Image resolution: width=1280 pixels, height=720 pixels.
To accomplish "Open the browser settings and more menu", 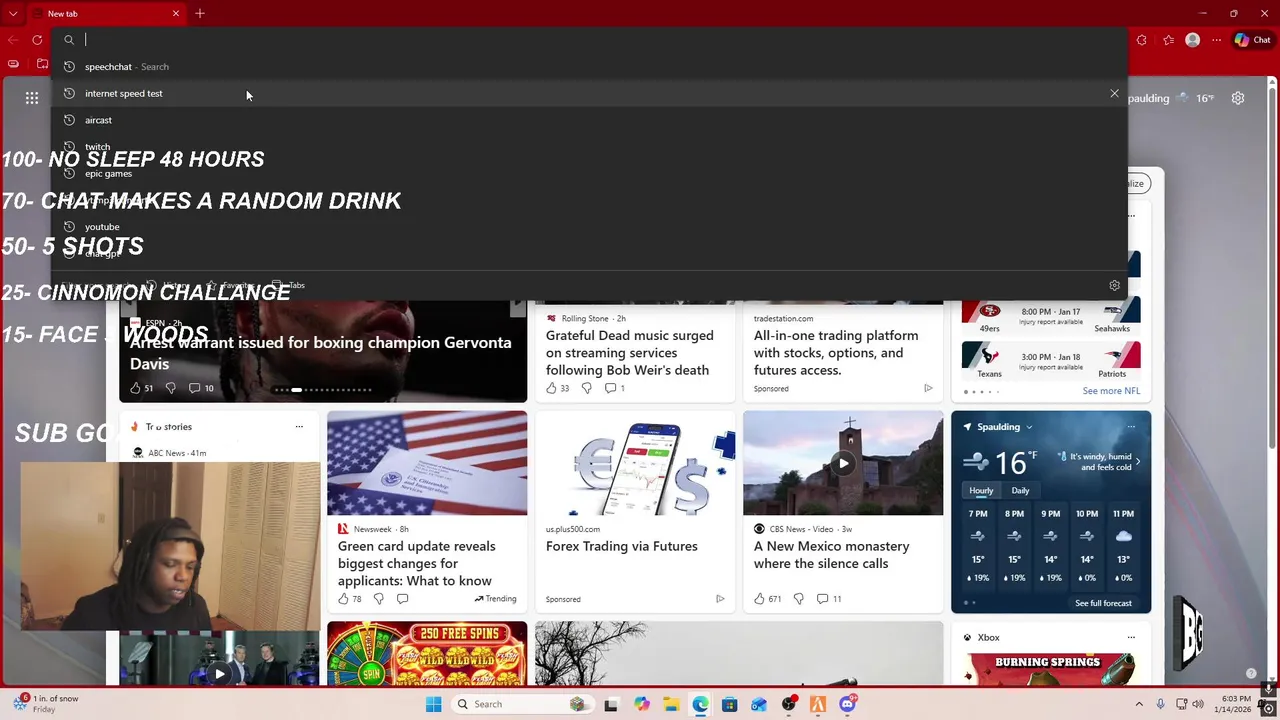I will (1215, 40).
